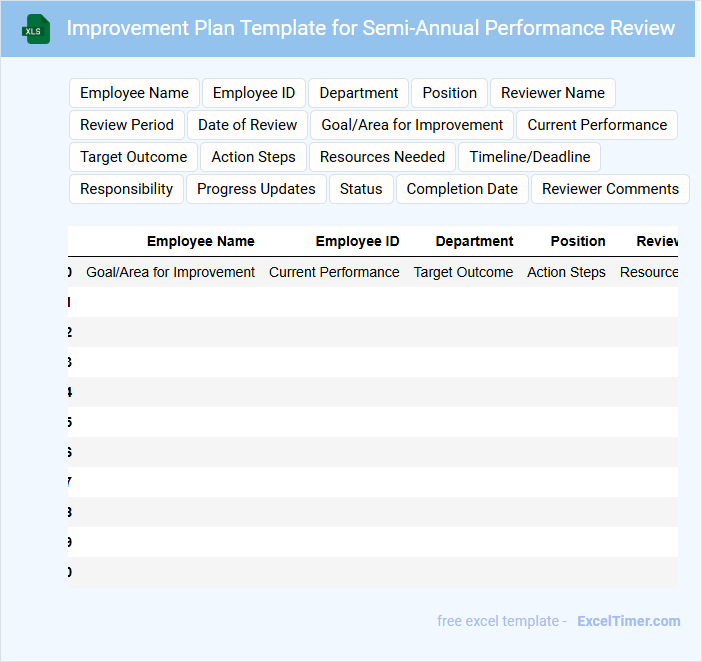This screenshot has width=702, height=662.
Task: Click the Review Period tag
Action: tap(127, 125)
